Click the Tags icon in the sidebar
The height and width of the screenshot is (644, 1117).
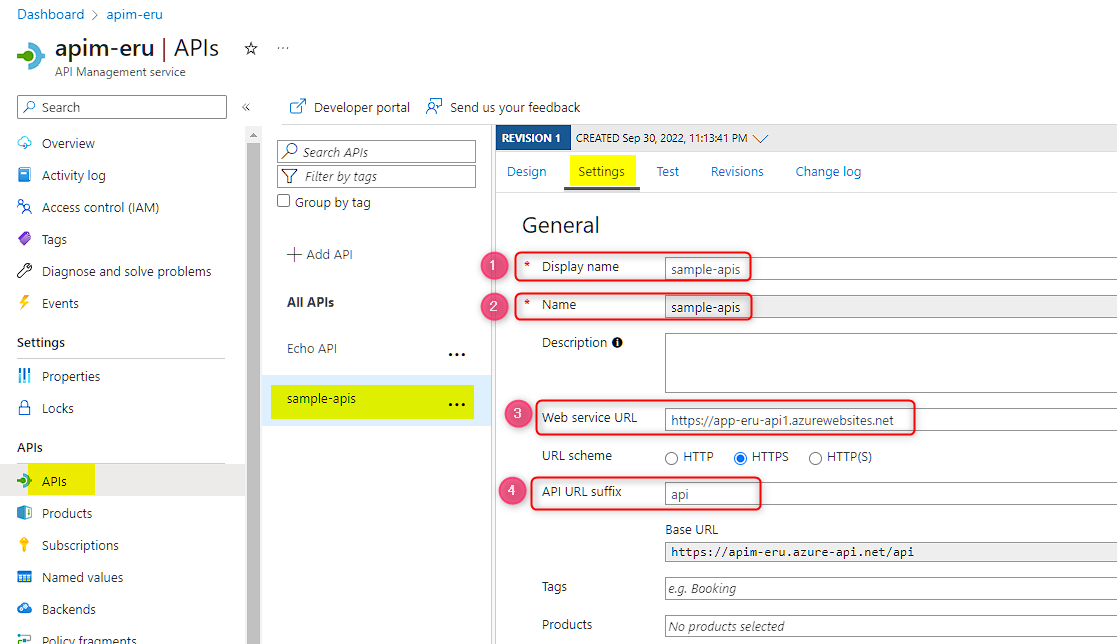[25, 239]
